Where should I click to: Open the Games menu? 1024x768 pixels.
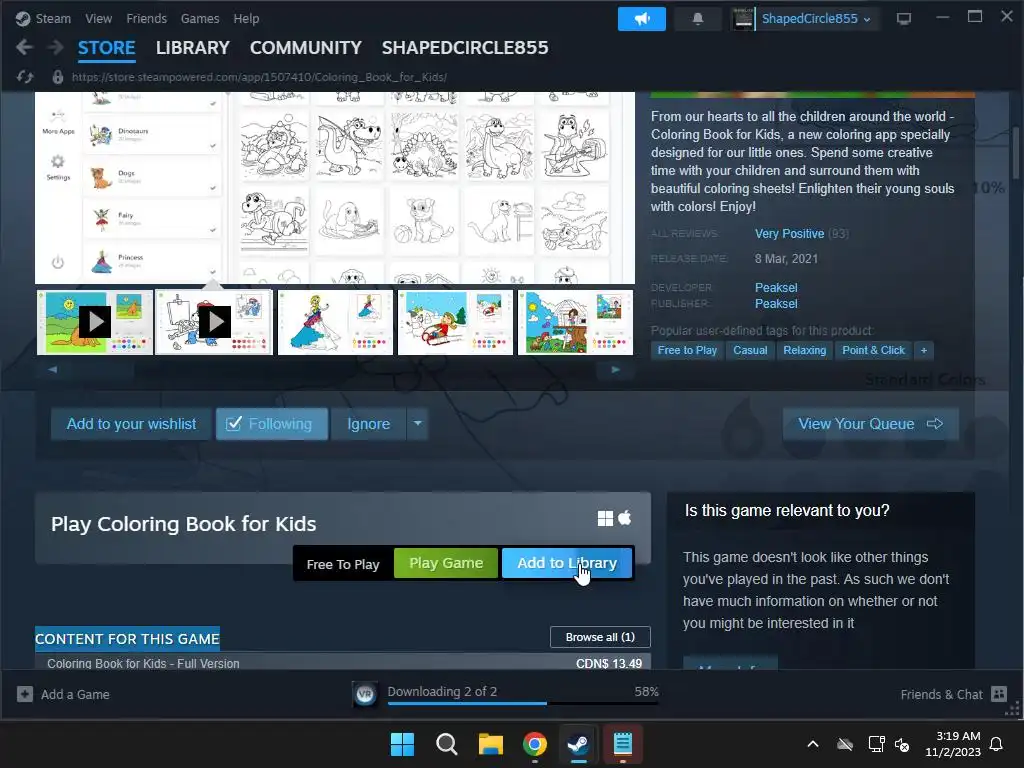click(x=200, y=19)
